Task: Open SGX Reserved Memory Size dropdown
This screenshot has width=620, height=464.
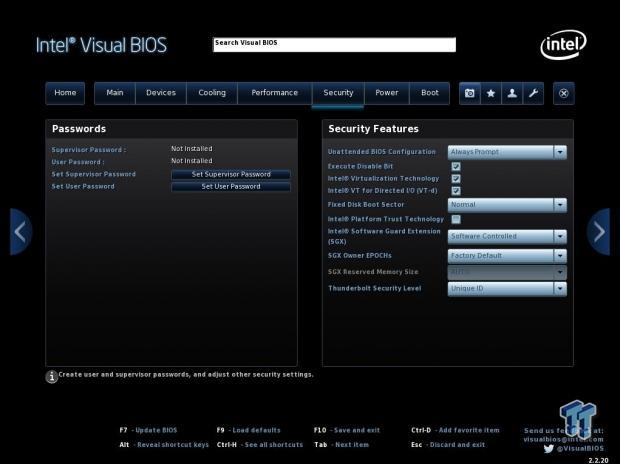Action: (507, 272)
